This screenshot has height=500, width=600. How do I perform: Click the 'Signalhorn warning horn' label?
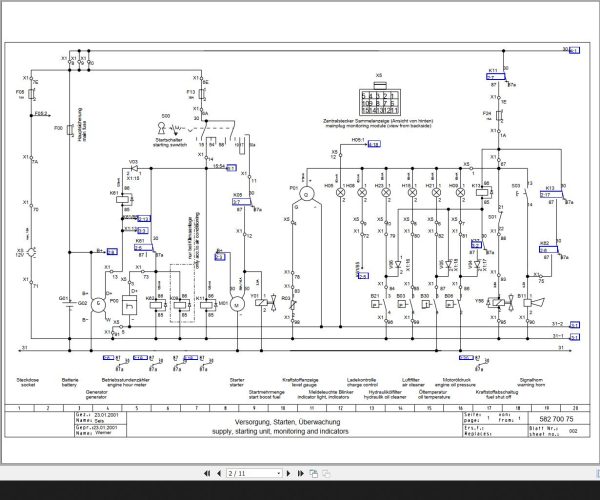(x=531, y=382)
